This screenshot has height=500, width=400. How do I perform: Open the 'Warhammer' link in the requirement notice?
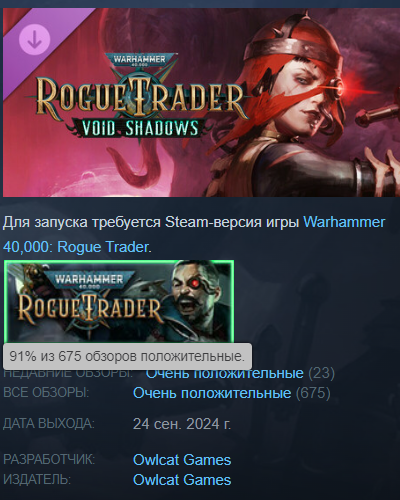344,222
